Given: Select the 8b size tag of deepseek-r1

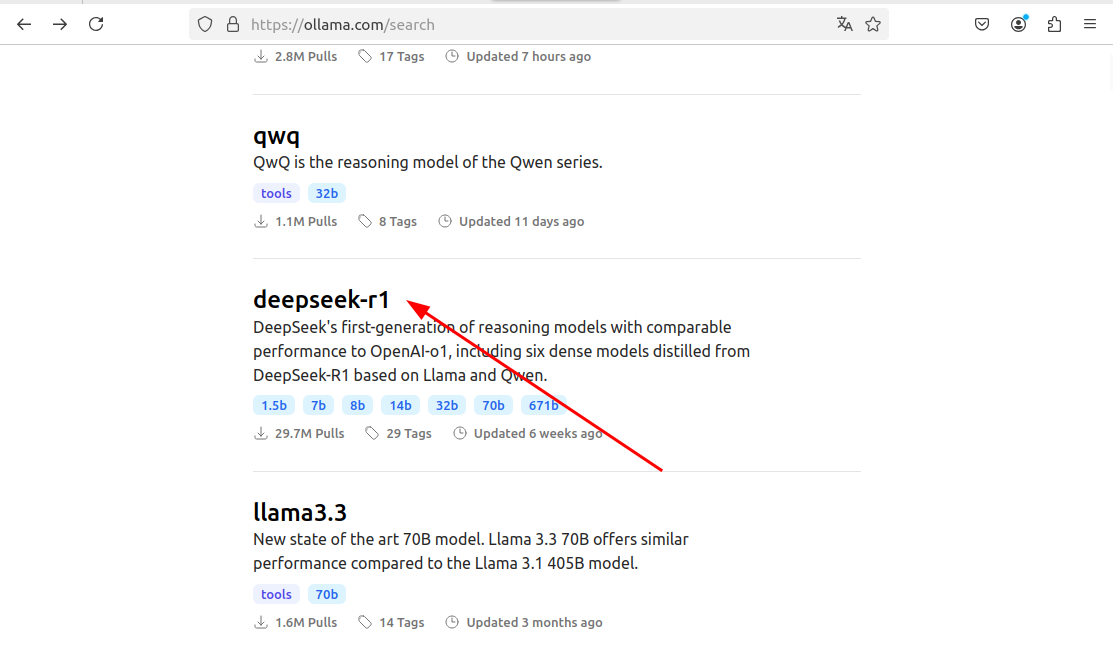Looking at the screenshot, I should point(357,405).
